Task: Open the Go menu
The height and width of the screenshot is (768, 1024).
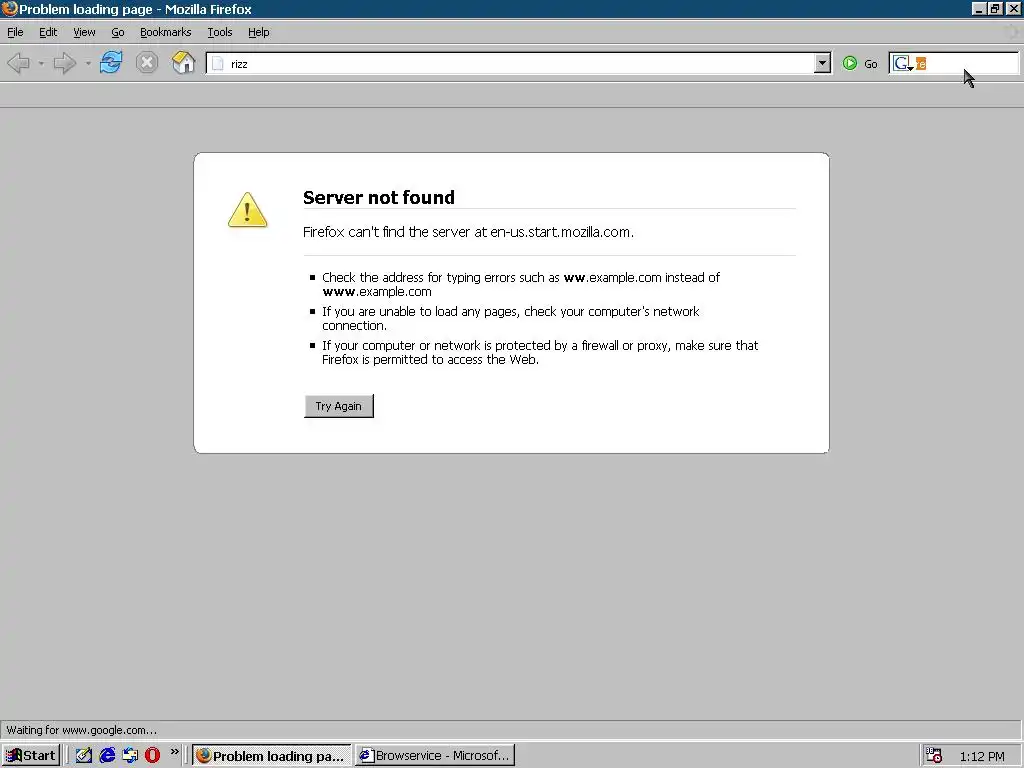Action: [118, 32]
